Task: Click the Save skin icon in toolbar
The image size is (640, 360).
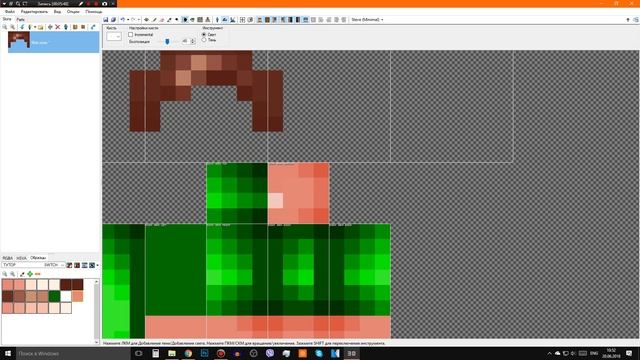Action: pyautogui.click(x=106, y=20)
